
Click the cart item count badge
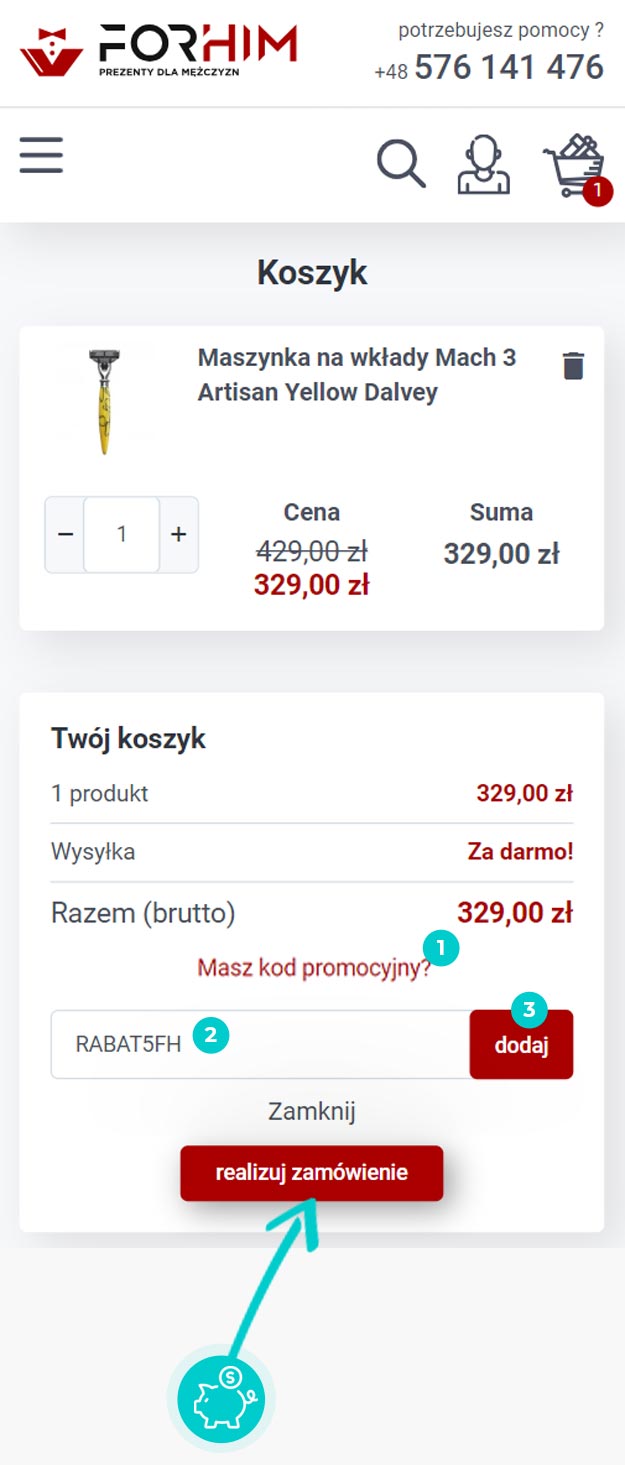pyautogui.click(x=597, y=189)
